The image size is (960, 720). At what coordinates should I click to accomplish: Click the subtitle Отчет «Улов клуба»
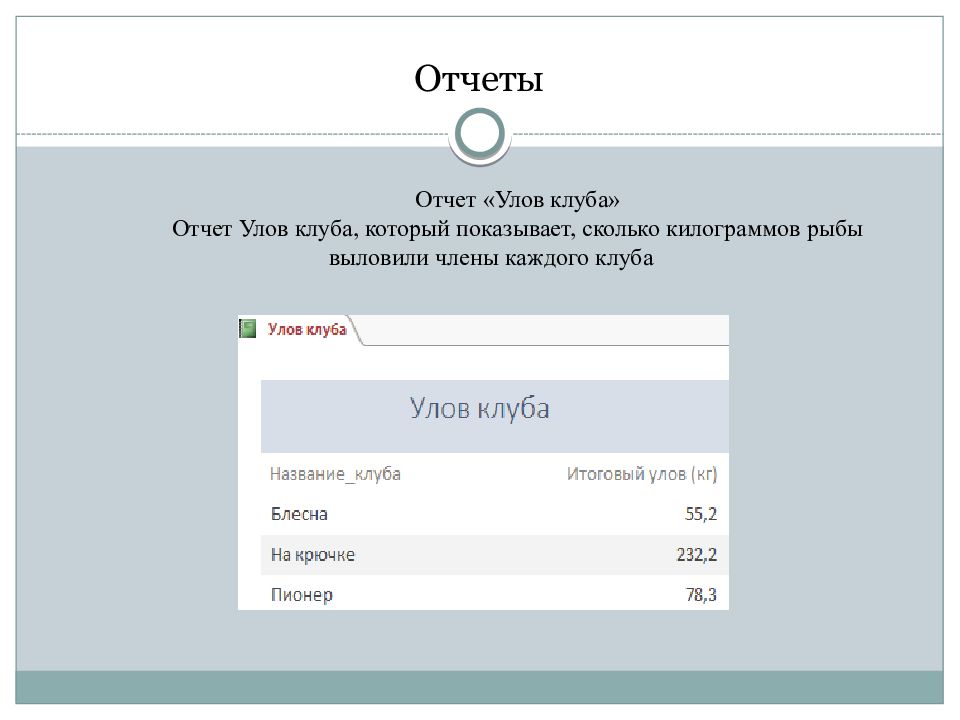tap(517, 200)
